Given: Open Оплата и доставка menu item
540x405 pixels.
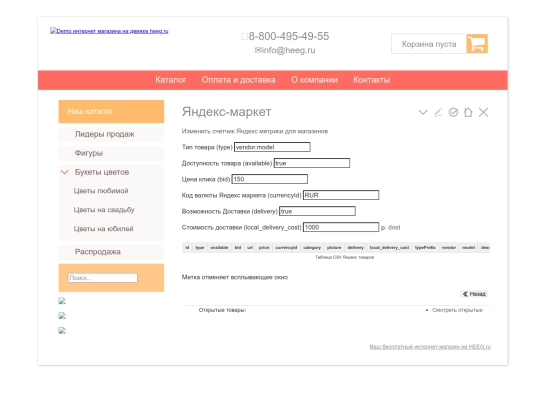Looking at the screenshot, I should click(238, 80).
